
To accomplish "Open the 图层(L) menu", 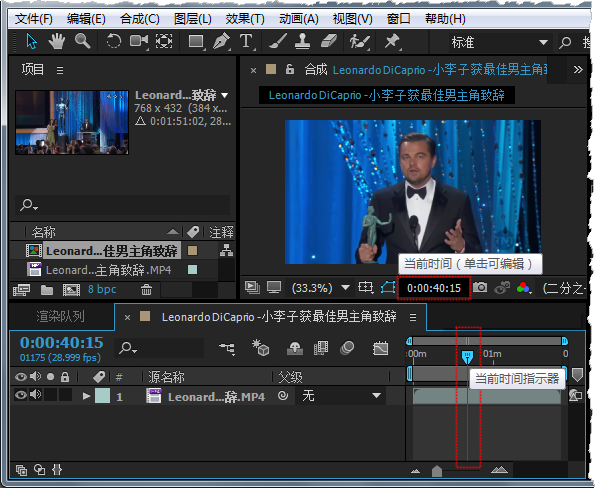I will (x=193, y=19).
